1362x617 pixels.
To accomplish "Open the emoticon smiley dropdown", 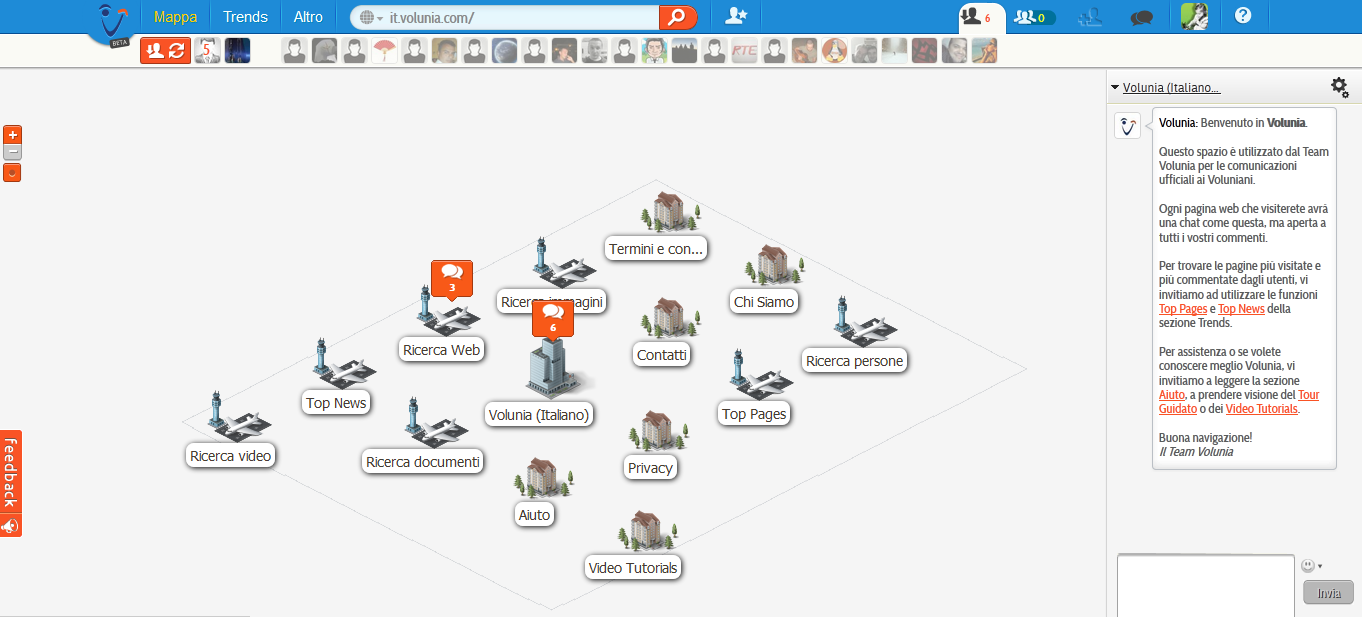I will pos(1311,566).
